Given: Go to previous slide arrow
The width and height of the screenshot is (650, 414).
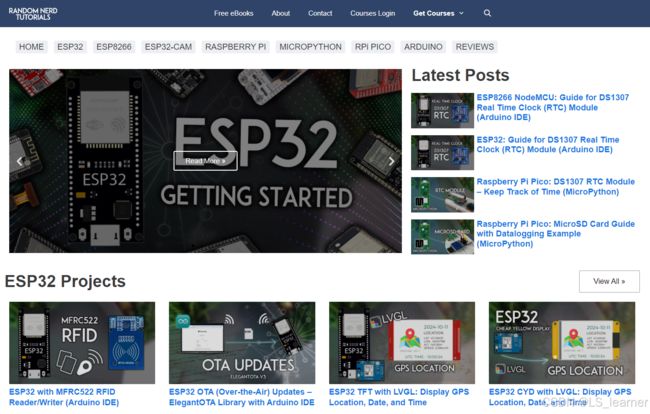Looking at the screenshot, I should click(19, 161).
